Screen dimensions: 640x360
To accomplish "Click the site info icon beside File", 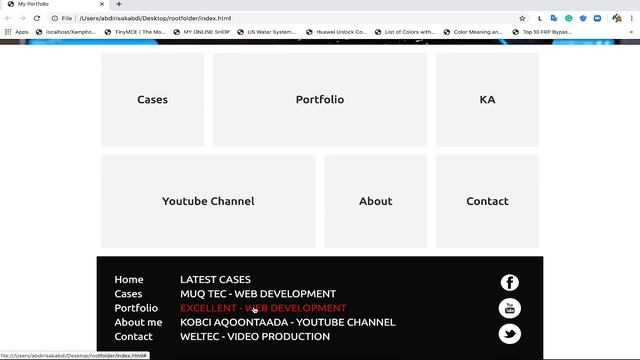I will [54, 18].
